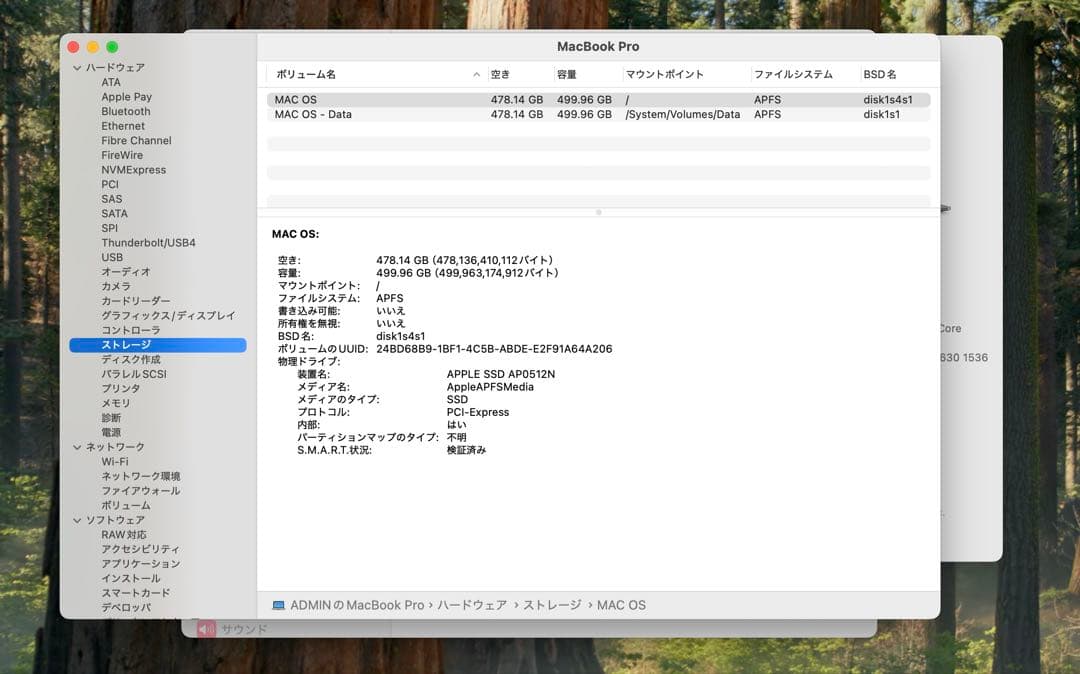Select Apple Pay in the sidebar
This screenshot has width=1080, height=674.
pos(127,97)
